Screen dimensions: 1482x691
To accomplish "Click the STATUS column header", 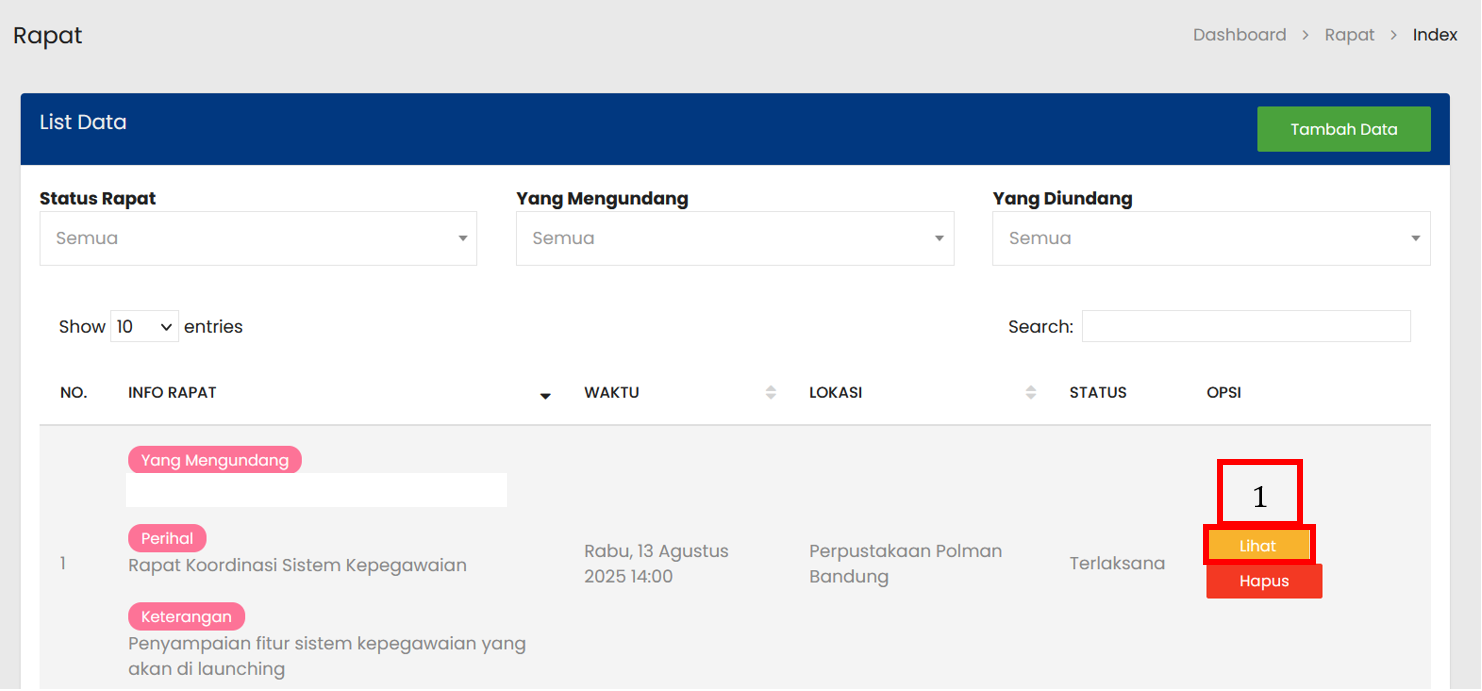I will tap(1097, 393).
